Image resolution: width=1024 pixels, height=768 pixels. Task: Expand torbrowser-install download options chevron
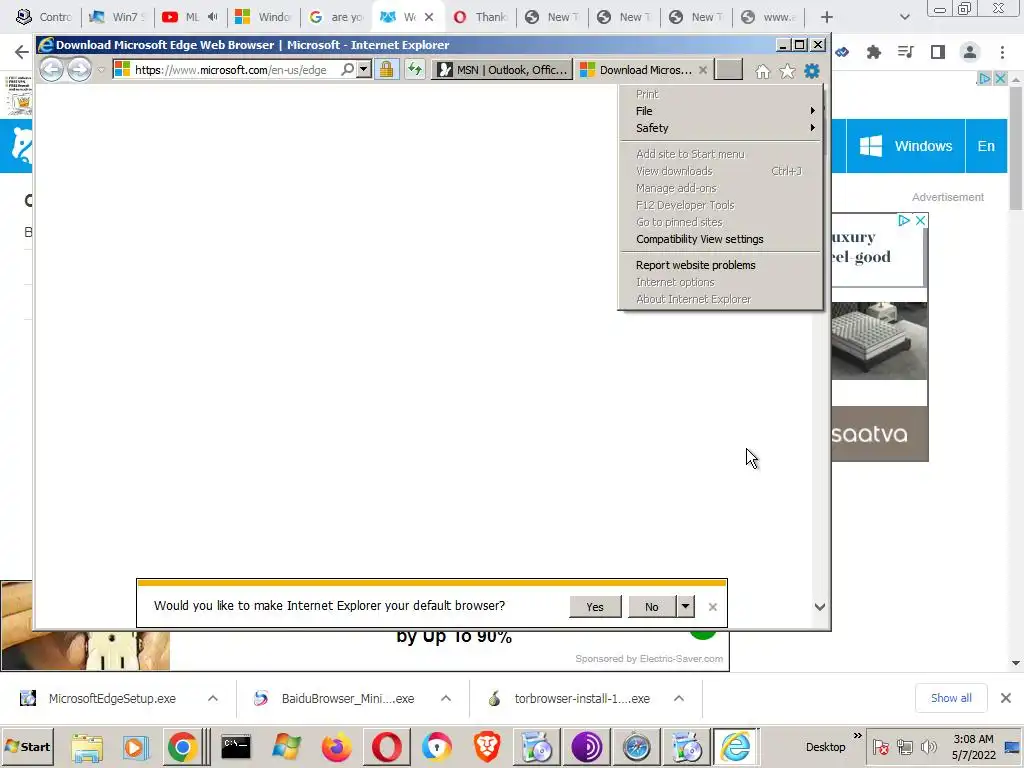click(x=679, y=699)
